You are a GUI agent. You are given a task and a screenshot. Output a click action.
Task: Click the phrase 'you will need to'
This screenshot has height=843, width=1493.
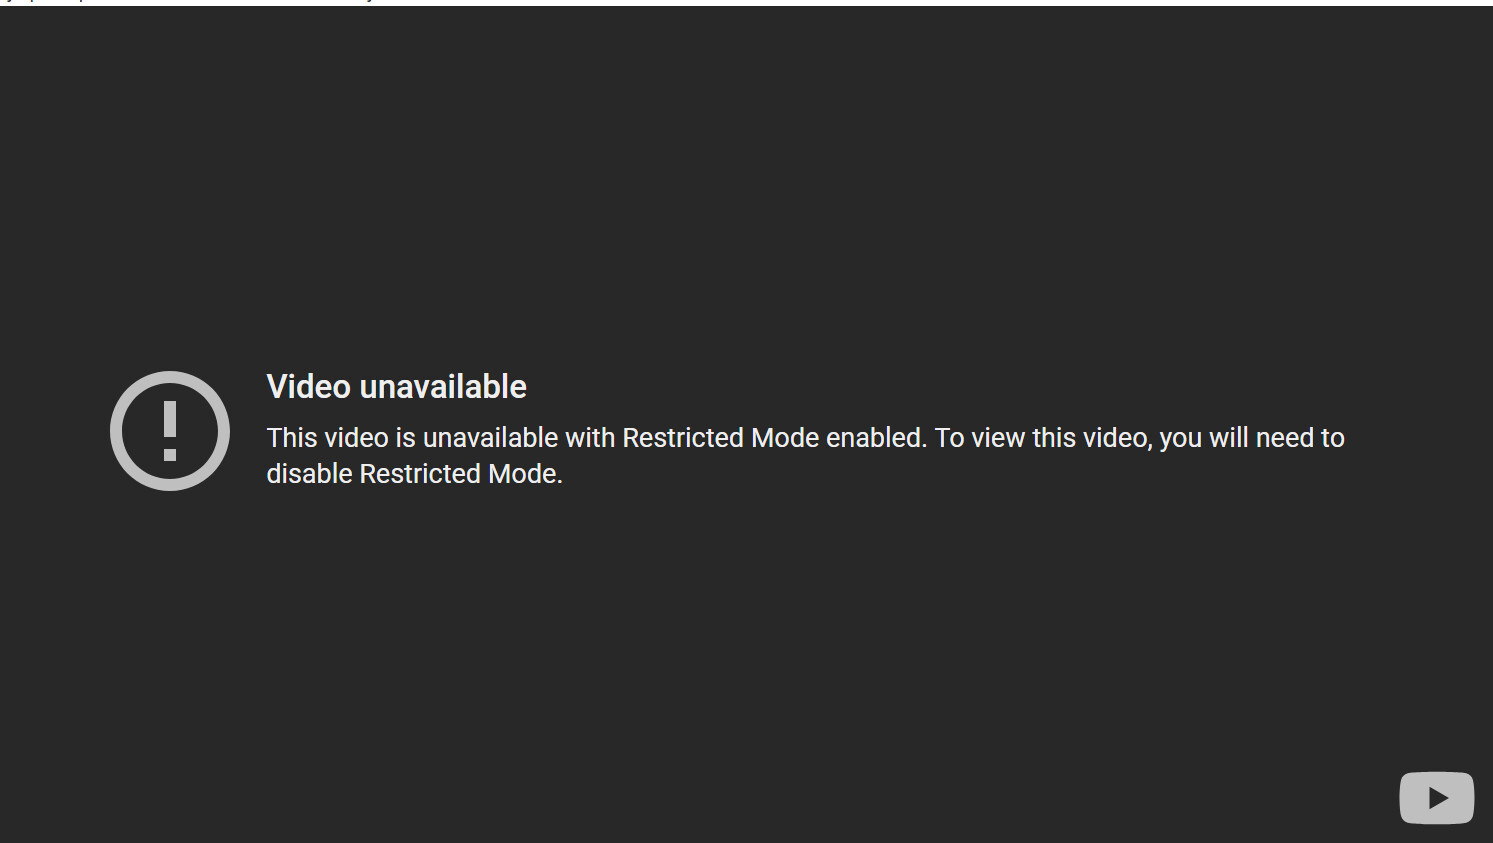click(1252, 438)
